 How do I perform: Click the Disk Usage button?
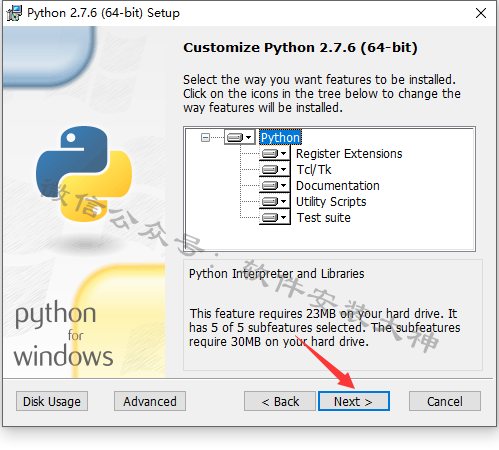tap(52, 401)
